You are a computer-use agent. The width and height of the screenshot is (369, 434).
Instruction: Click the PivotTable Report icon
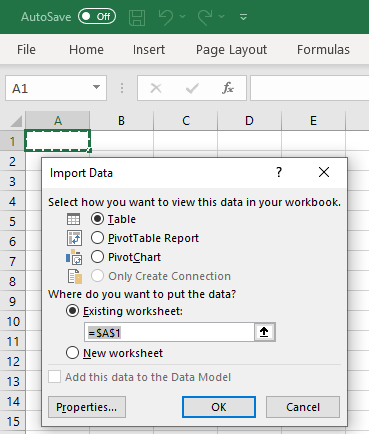point(74,238)
